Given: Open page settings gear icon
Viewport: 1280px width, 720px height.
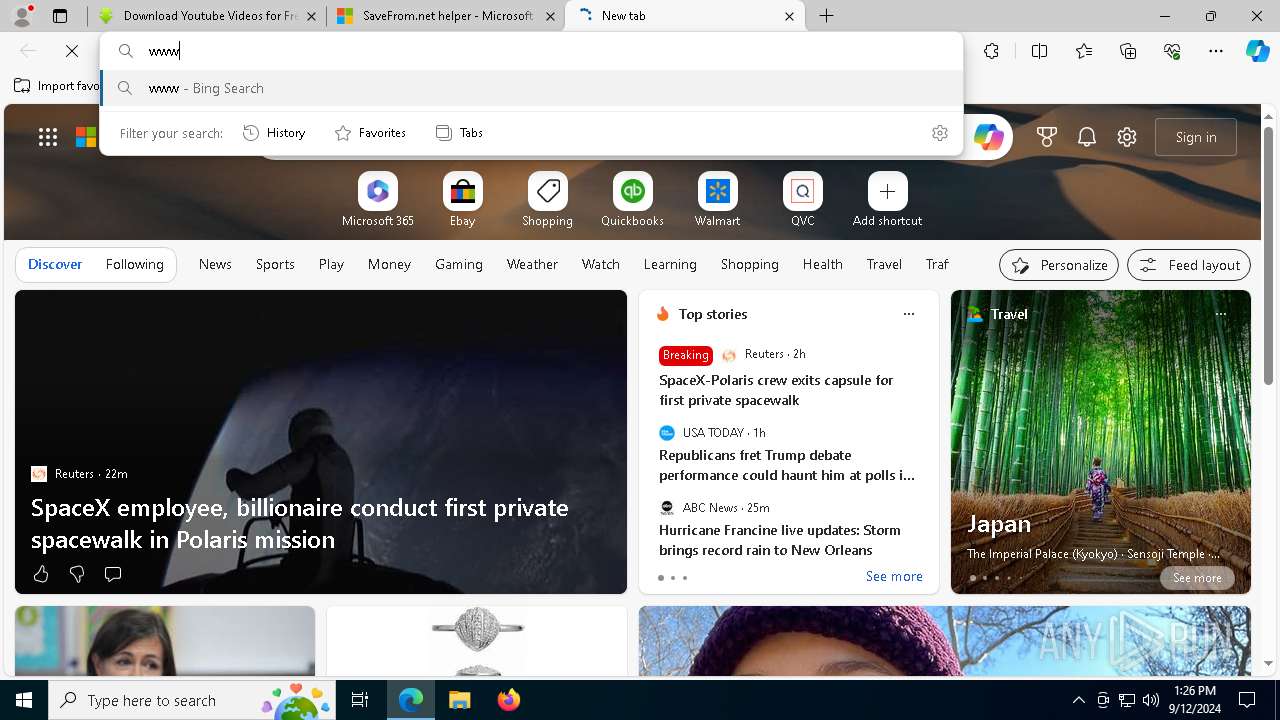Looking at the screenshot, I should point(1127,137).
